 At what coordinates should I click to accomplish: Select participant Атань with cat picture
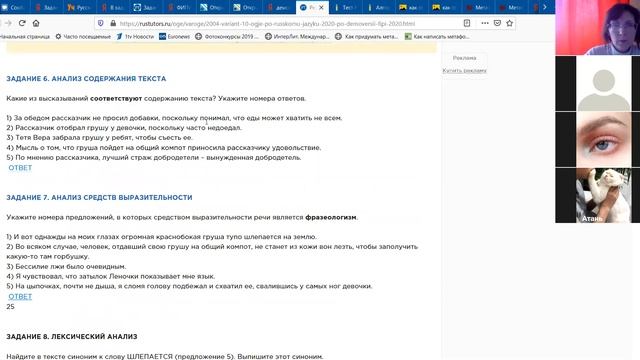pyautogui.click(x=598, y=196)
